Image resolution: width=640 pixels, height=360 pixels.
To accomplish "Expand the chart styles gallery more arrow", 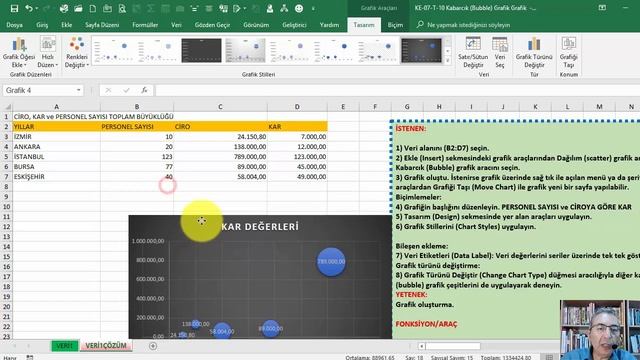I will click(x=448, y=60).
